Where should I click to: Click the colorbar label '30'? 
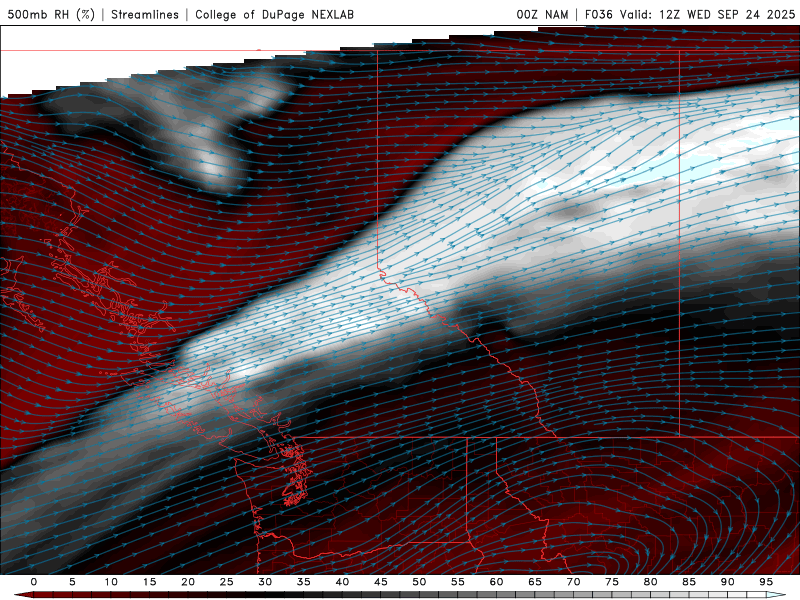click(x=265, y=582)
